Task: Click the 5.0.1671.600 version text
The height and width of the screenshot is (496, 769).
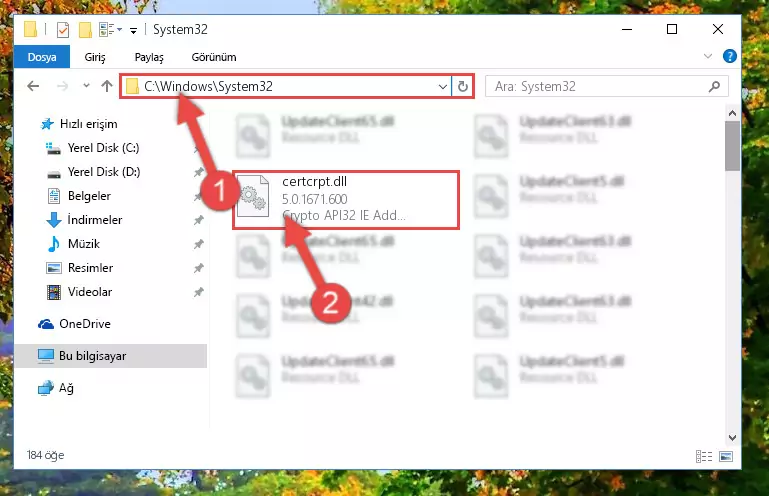Action: coord(314,199)
